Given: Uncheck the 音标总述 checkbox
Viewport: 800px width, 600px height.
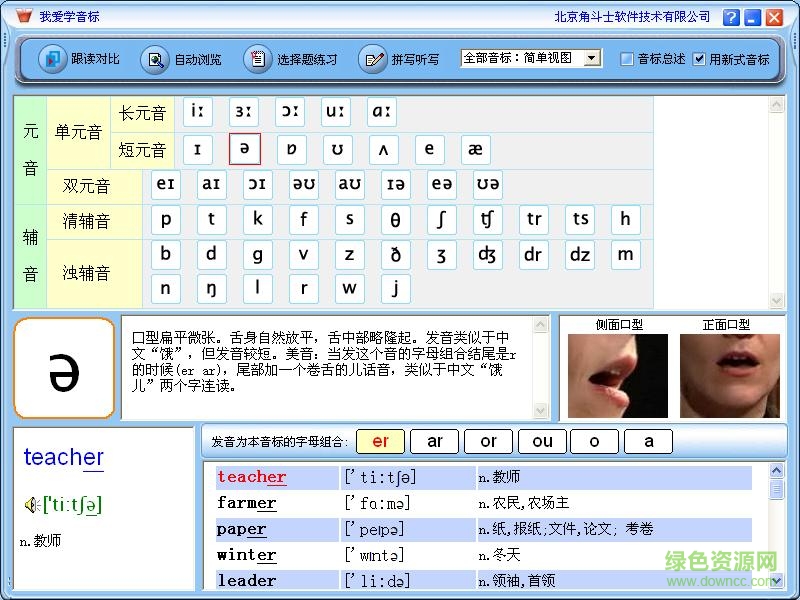Looking at the screenshot, I should pyautogui.click(x=625, y=58).
